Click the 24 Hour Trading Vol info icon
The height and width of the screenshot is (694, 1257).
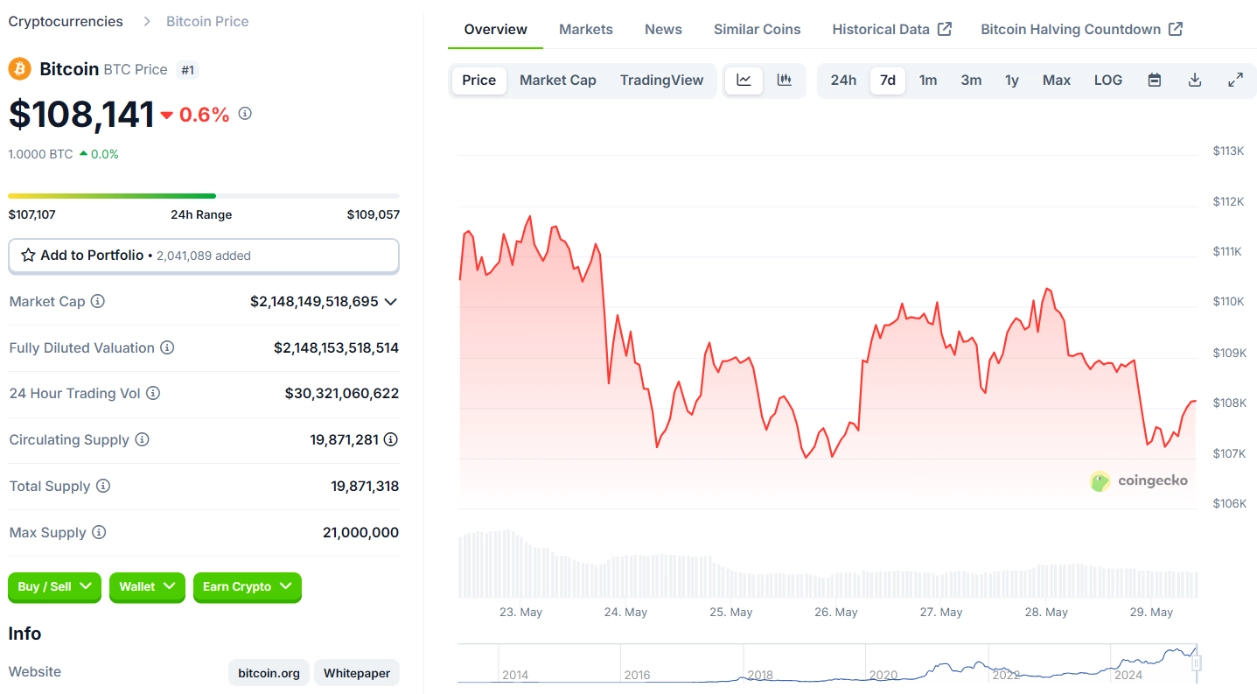tap(153, 394)
